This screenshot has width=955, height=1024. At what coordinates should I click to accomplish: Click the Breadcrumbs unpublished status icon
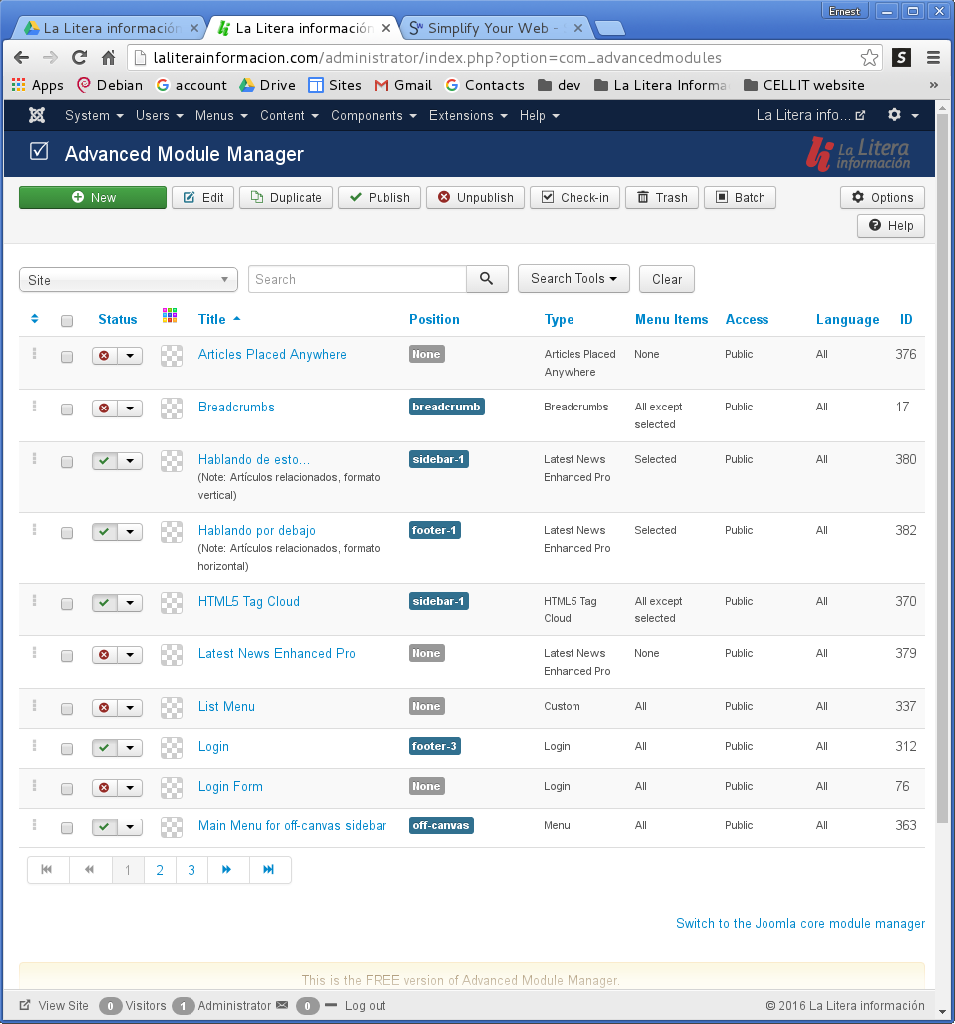tap(104, 408)
